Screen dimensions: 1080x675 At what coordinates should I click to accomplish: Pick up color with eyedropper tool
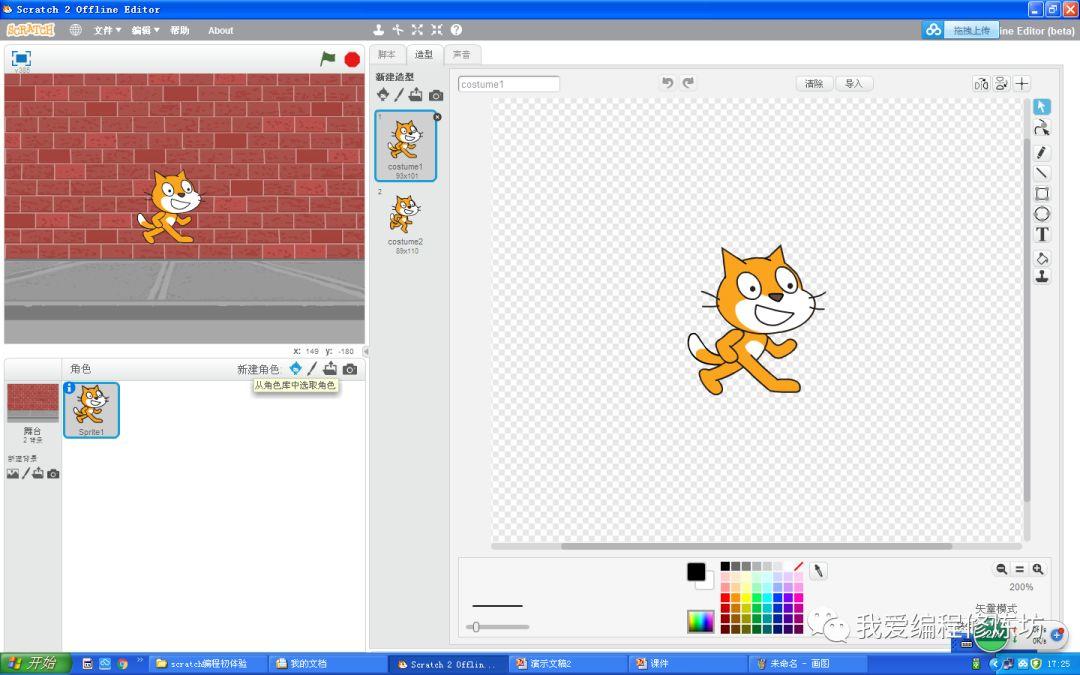click(818, 570)
